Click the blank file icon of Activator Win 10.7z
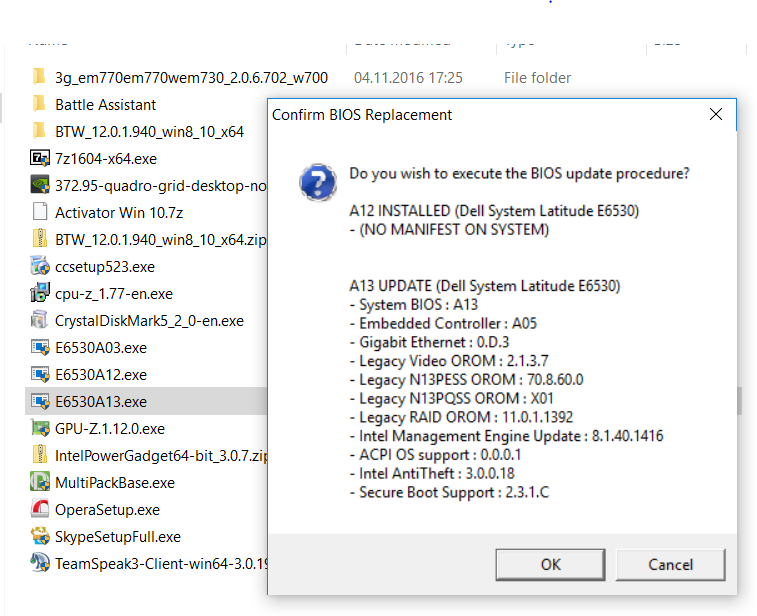This screenshot has width=757, height=616. pyautogui.click(x=40, y=212)
